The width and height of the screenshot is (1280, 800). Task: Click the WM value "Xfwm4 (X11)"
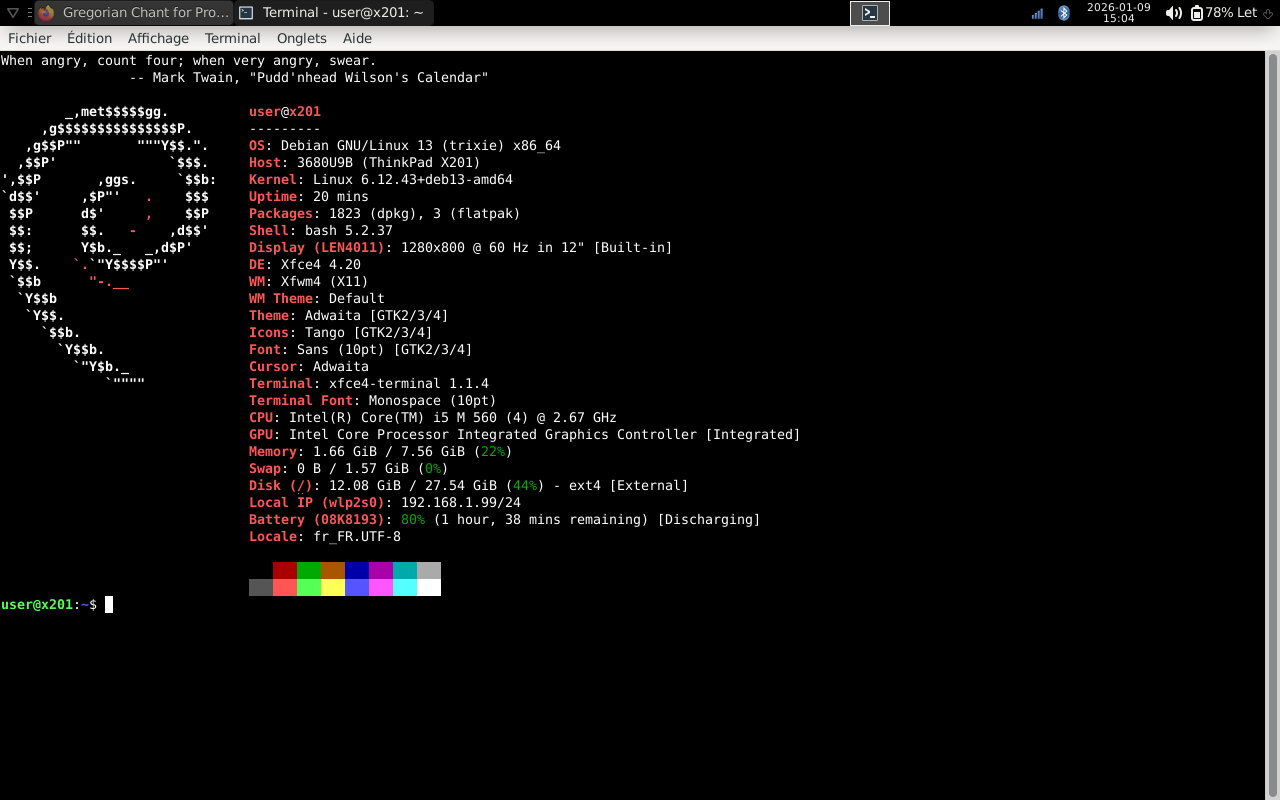(325, 282)
